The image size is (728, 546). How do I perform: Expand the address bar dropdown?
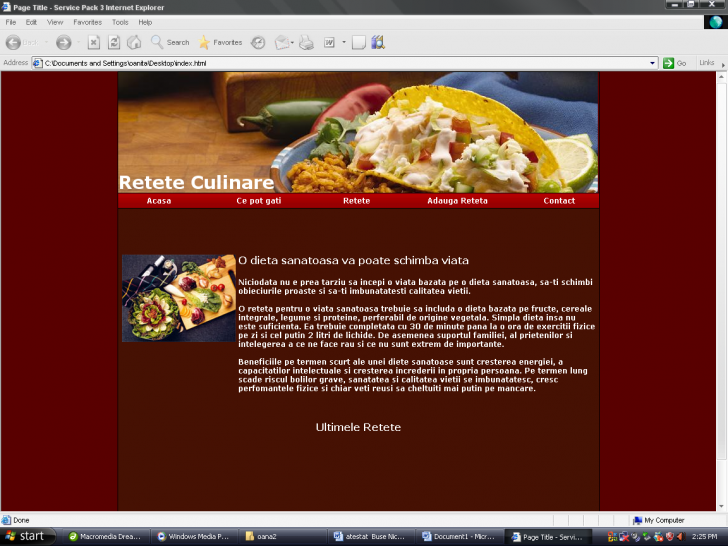coord(652,63)
